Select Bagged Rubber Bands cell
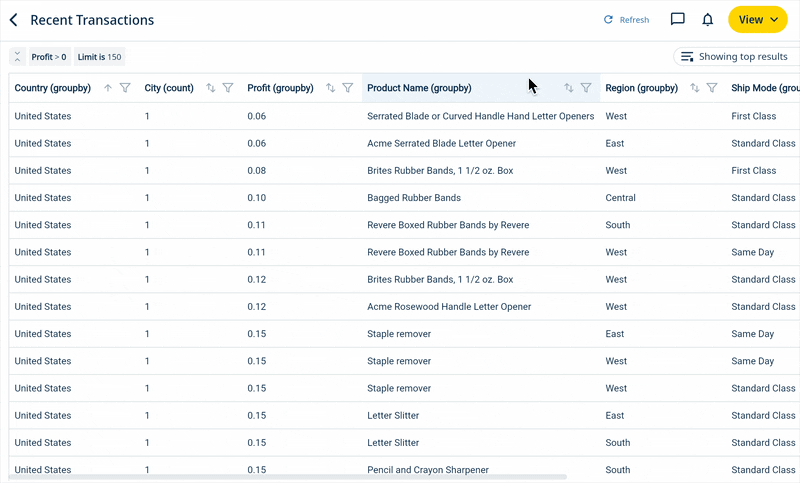Screen dimensions: 800x483 tap(414, 198)
